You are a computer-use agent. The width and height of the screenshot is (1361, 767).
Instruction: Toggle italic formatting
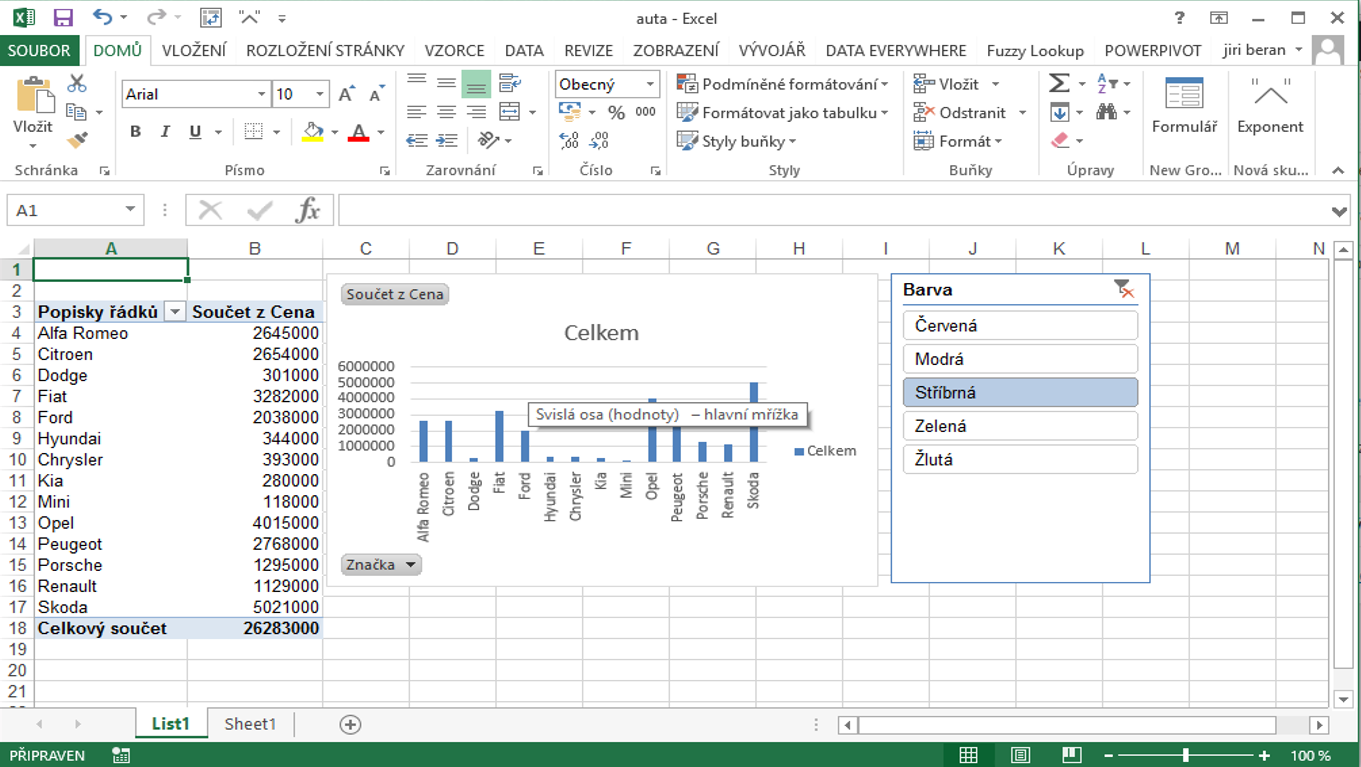165,132
